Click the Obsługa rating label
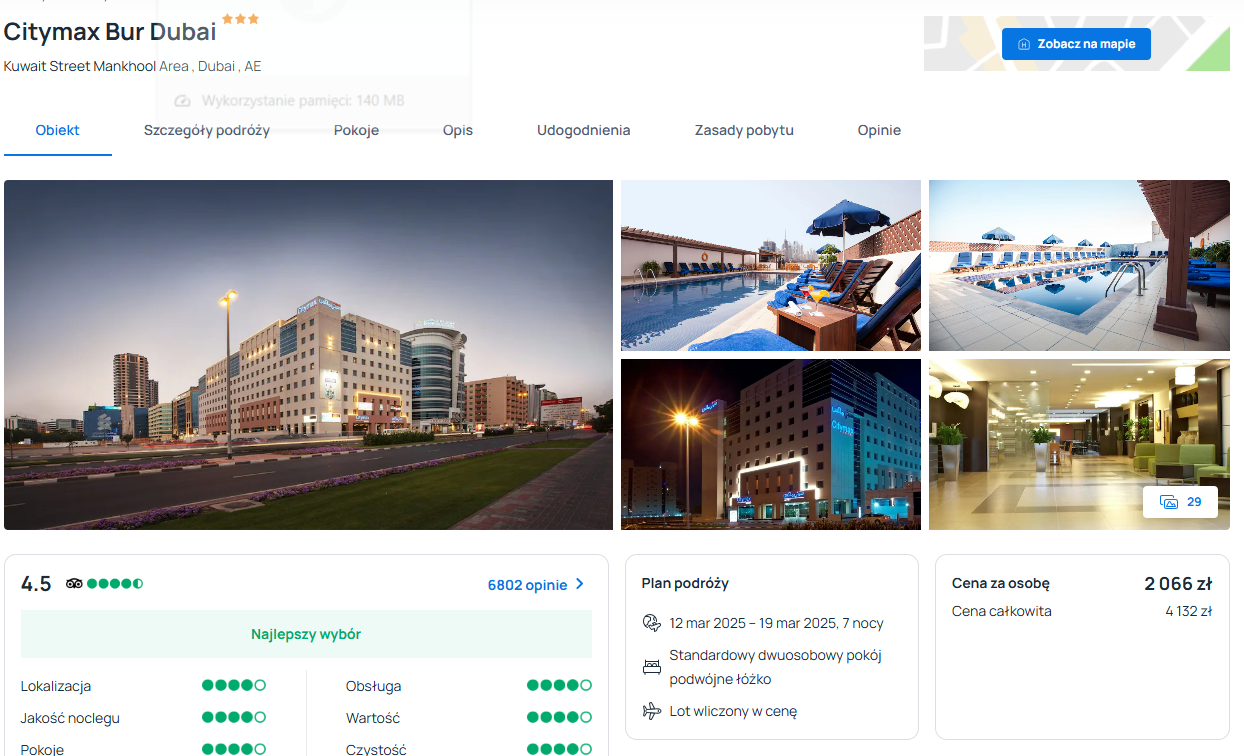 pos(374,686)
